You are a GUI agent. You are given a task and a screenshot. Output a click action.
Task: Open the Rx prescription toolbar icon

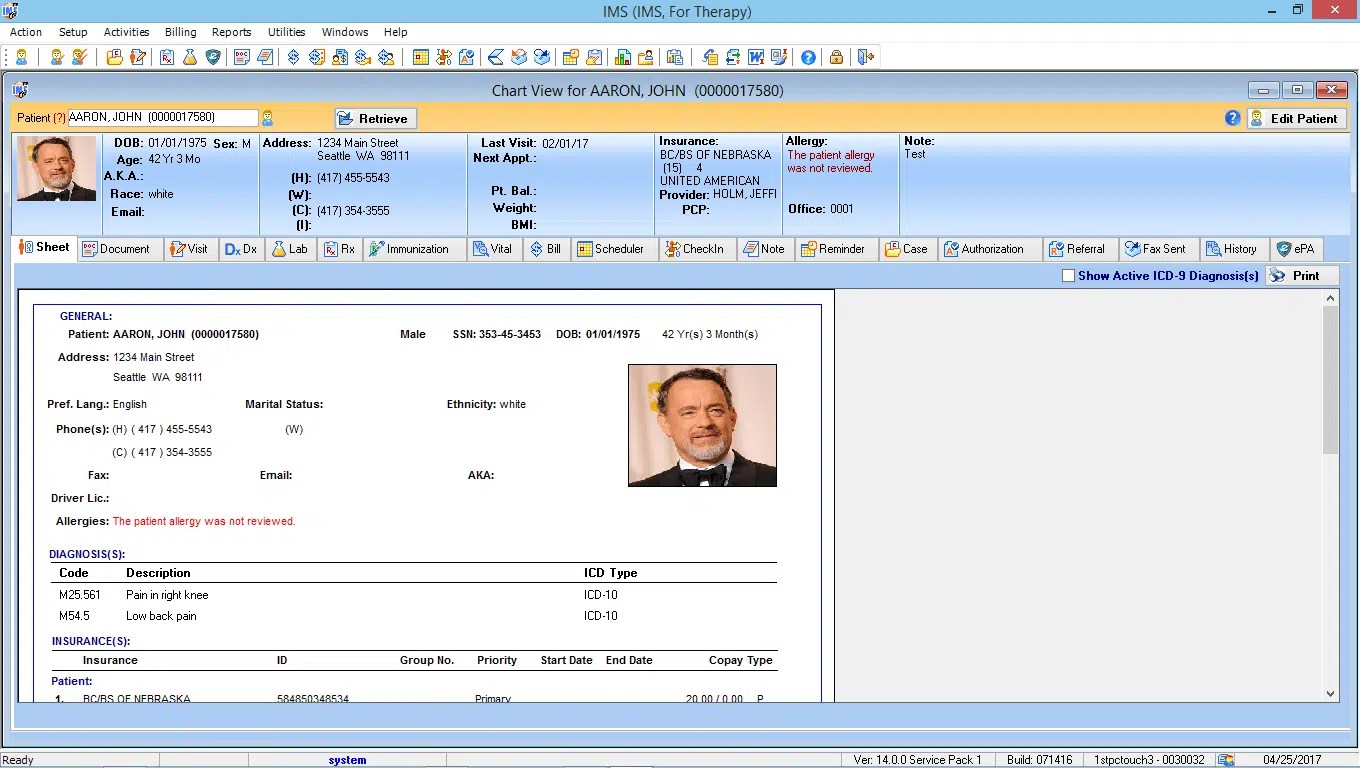(x=167, y=57)
